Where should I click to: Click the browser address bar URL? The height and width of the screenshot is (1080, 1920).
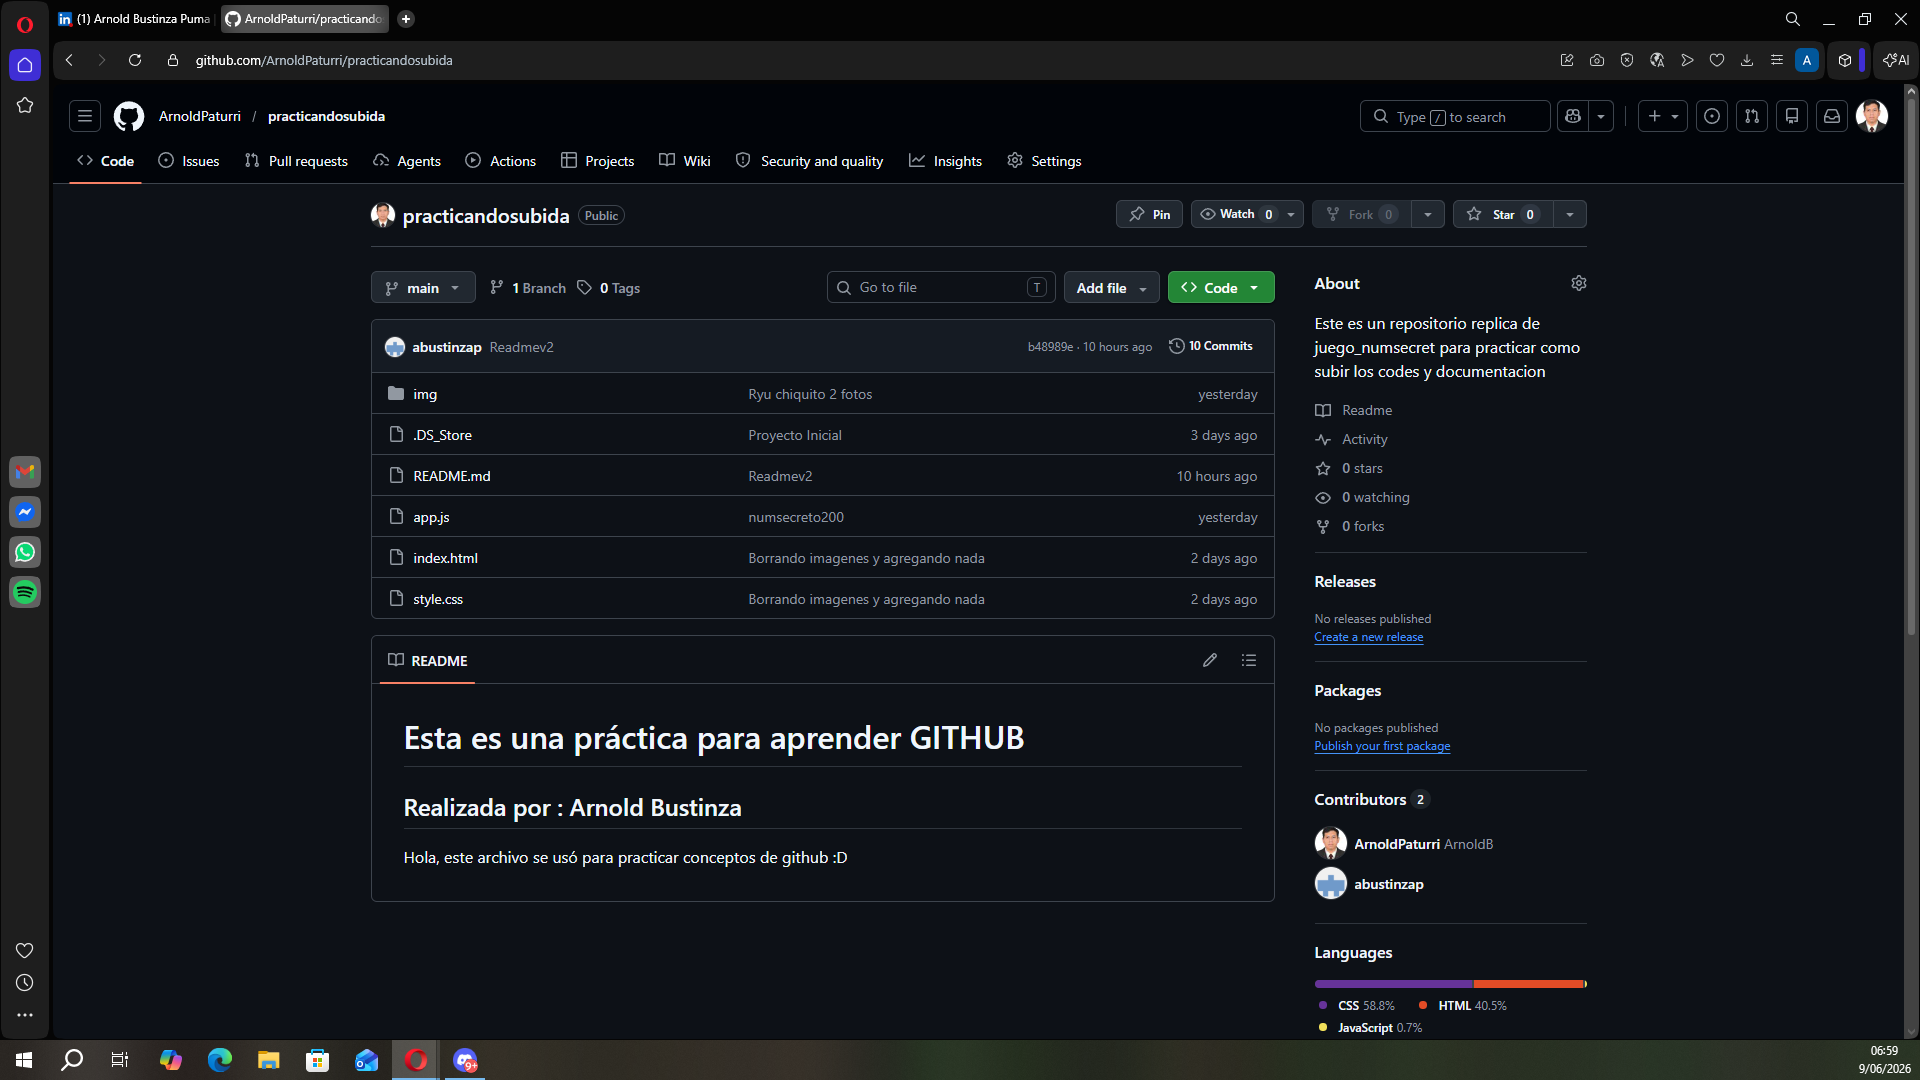324,60
